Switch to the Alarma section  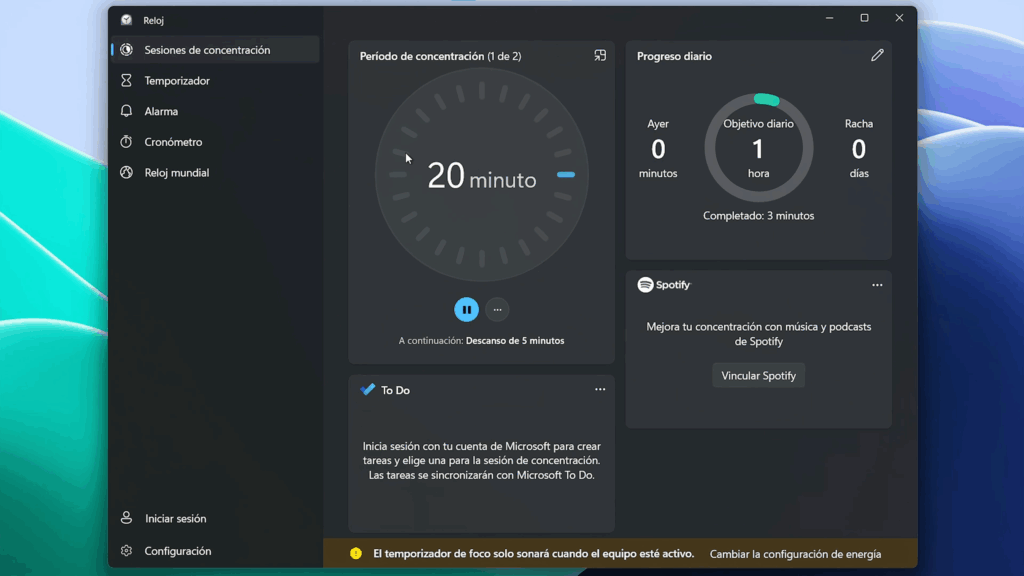161,112
